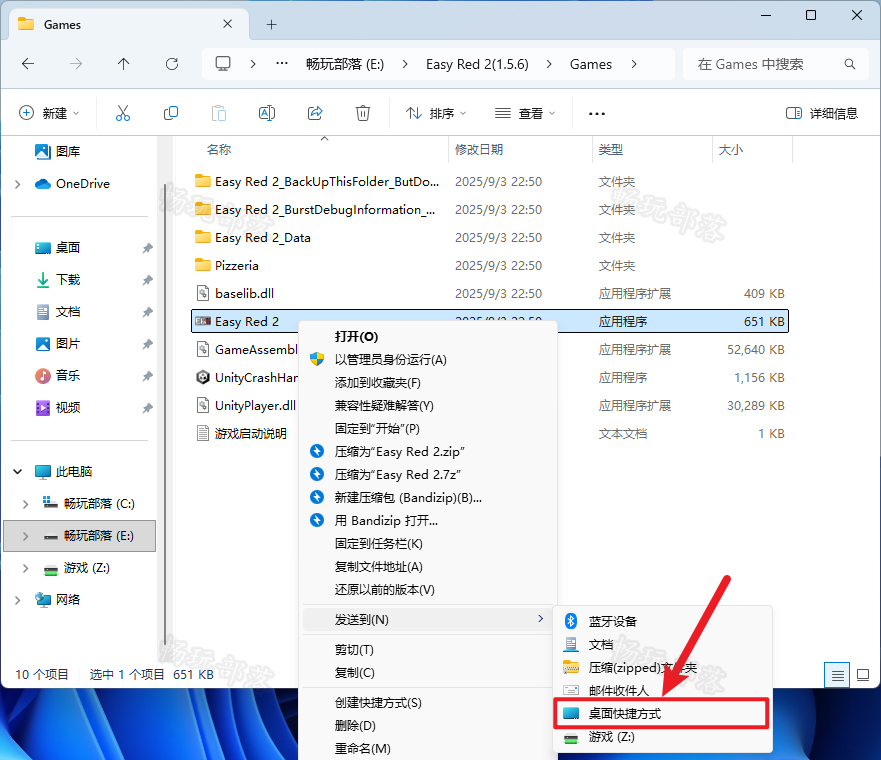Open the 查看 view dropdown
881x760 pixels.
(525, 113)
